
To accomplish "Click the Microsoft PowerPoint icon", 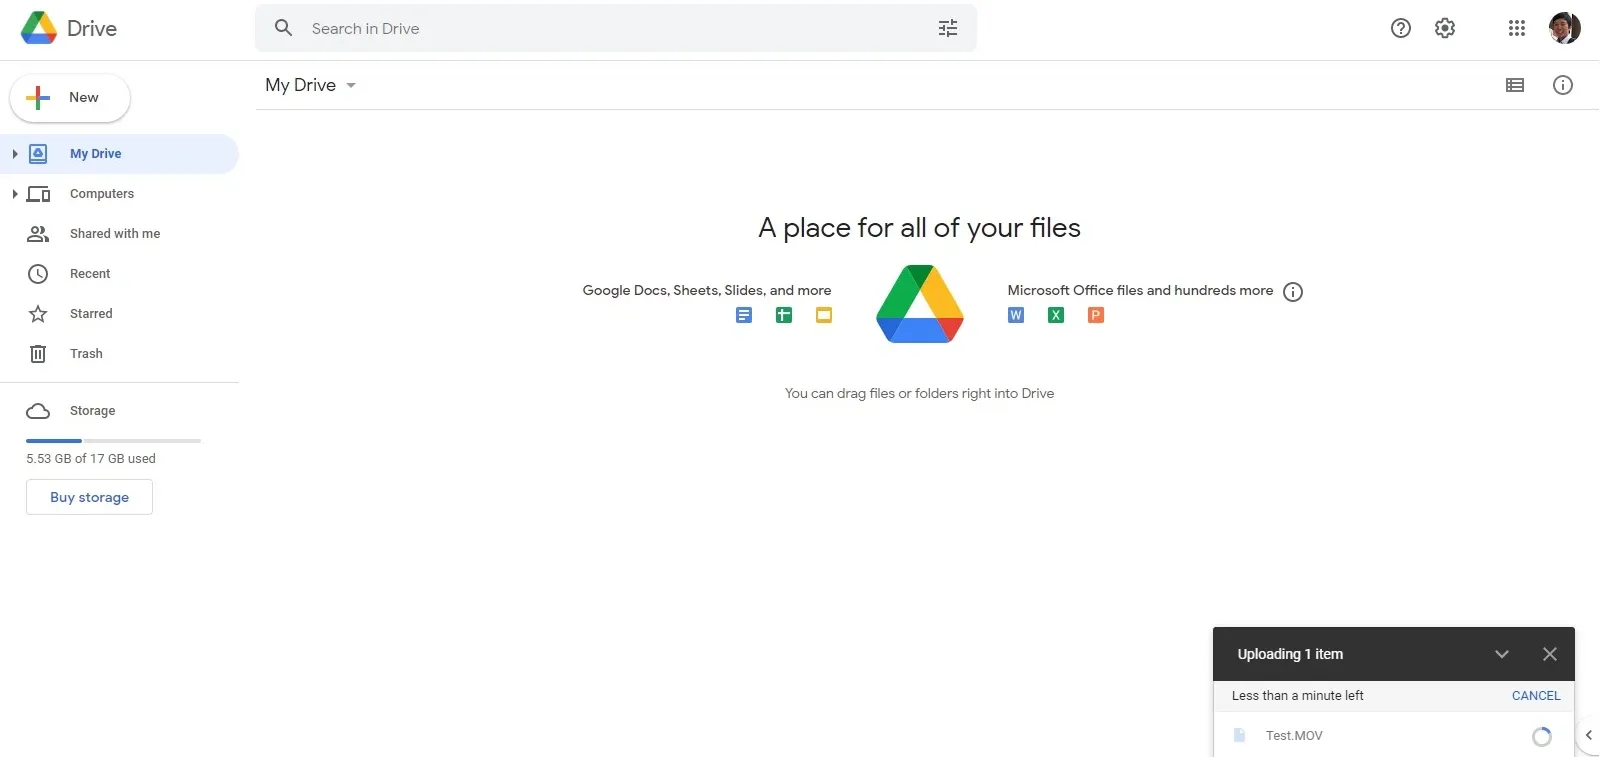I will click(1096, 315).
